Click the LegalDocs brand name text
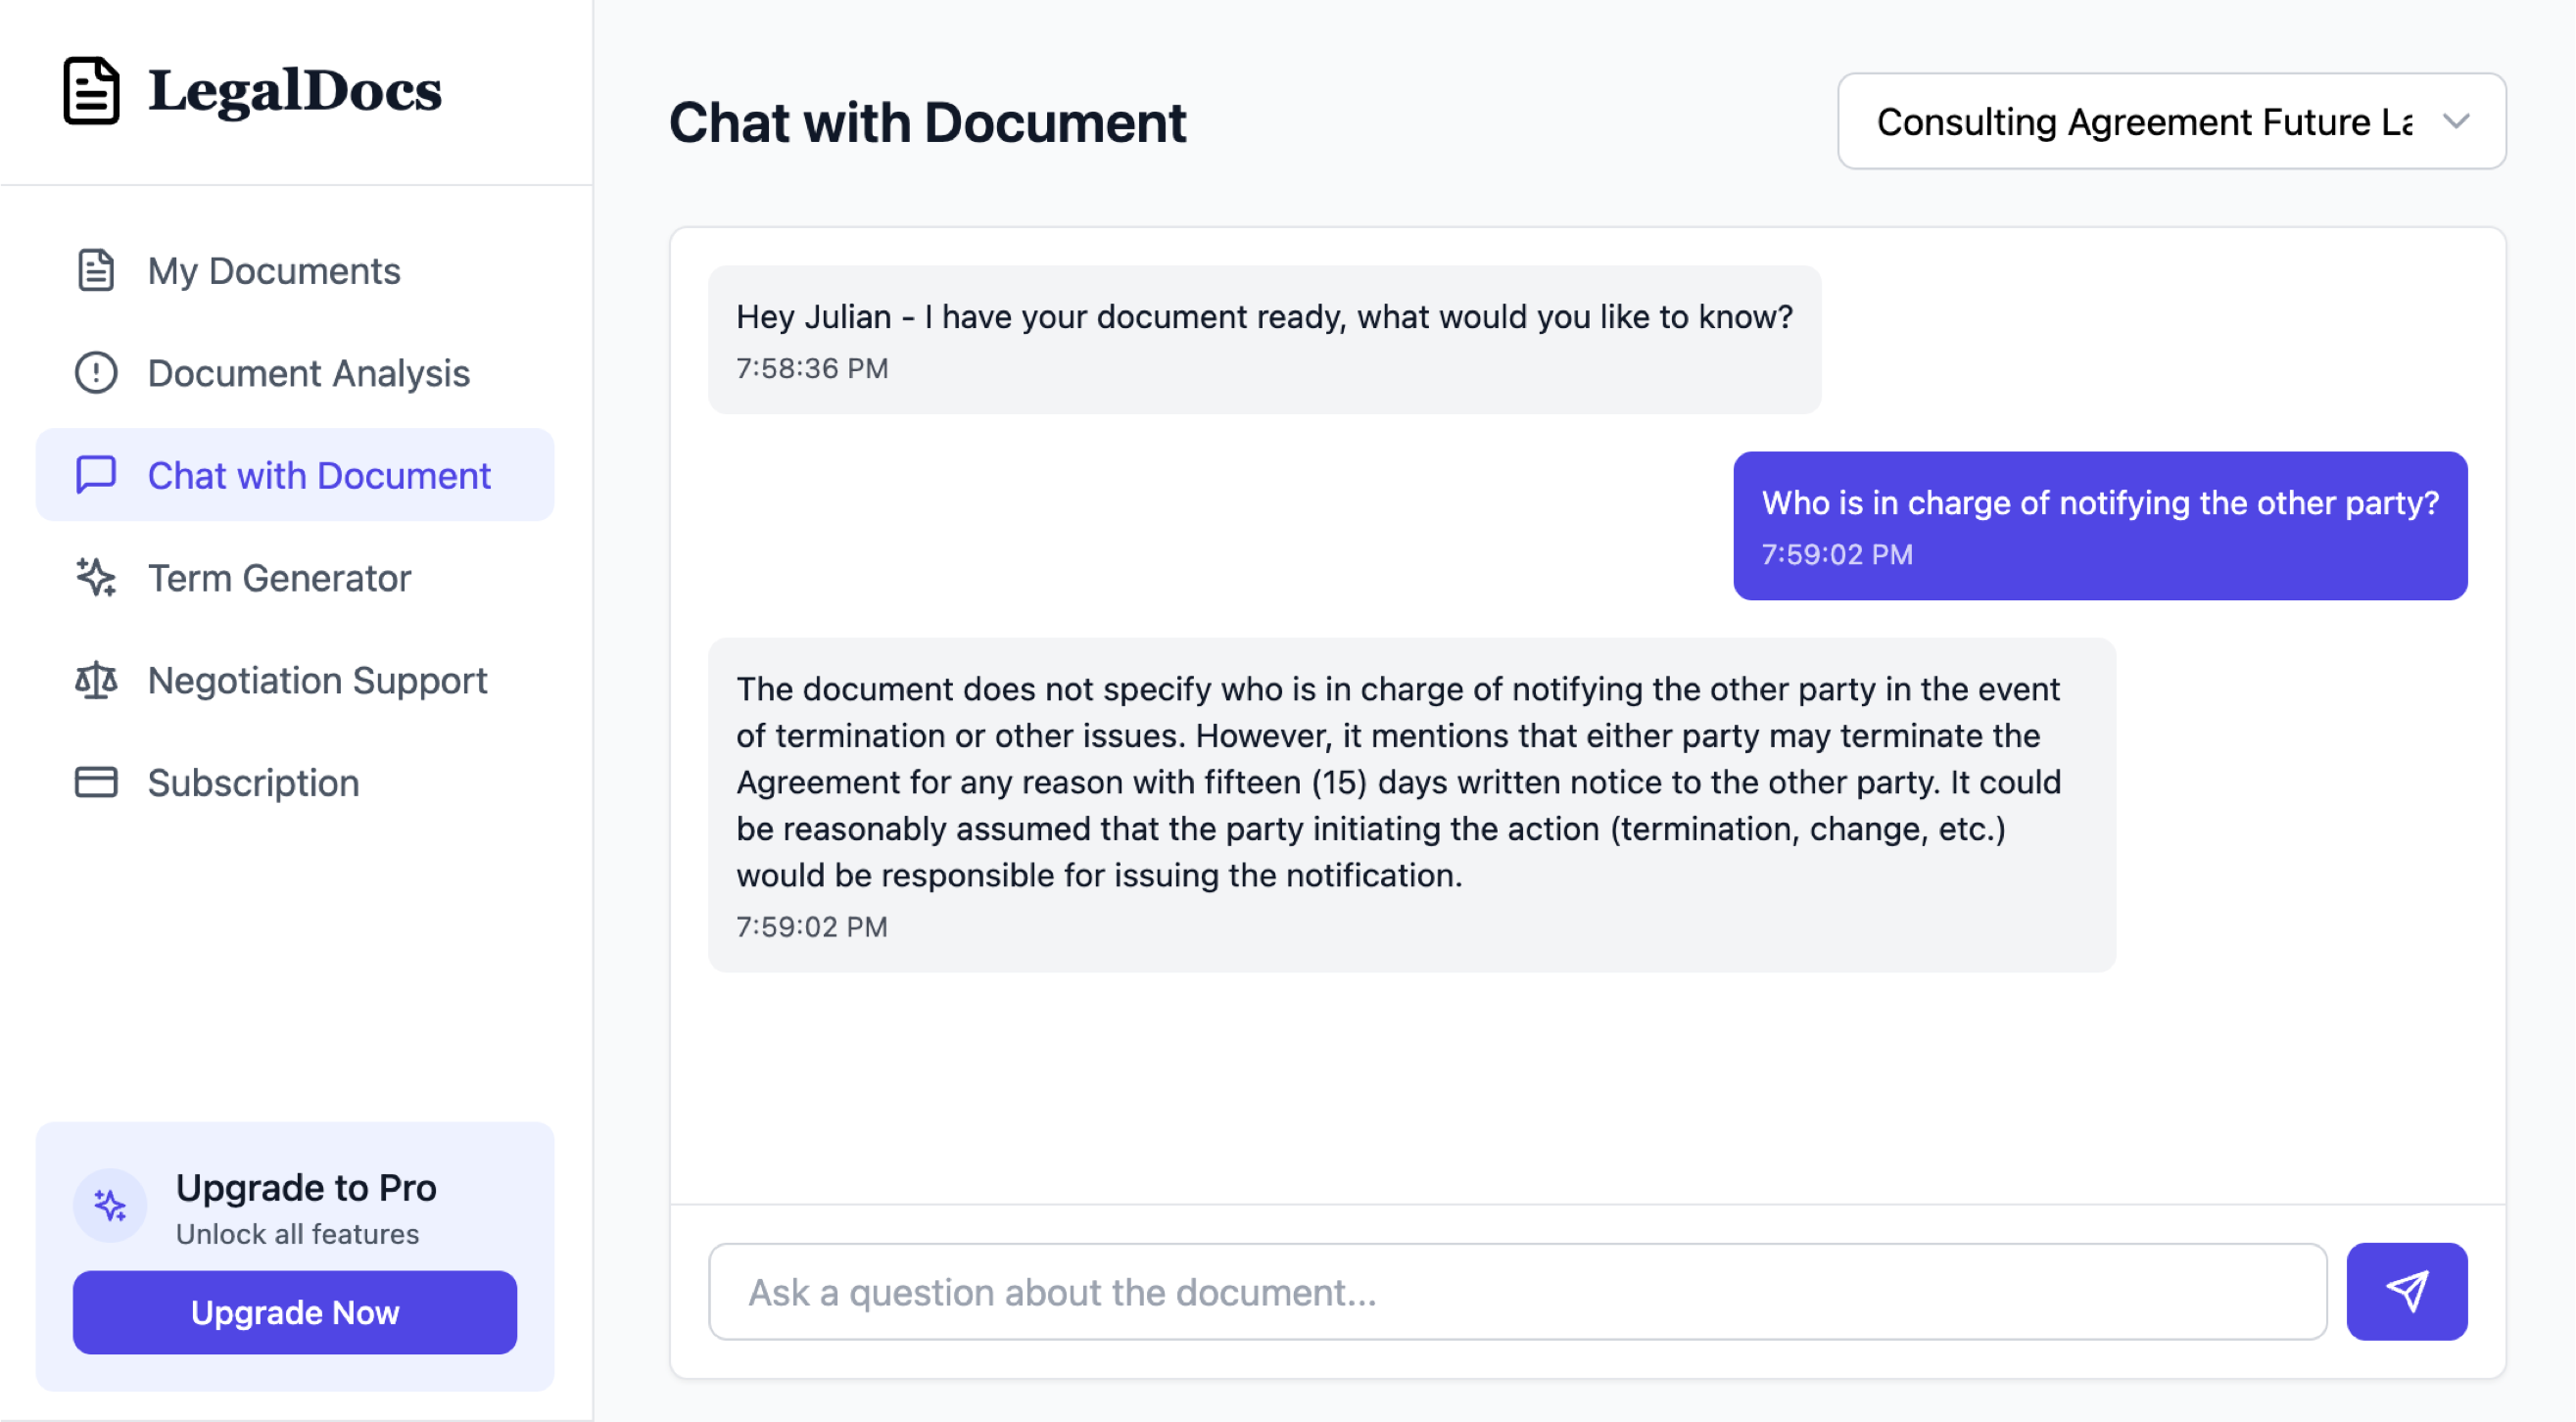 click(x=295, y=90)
